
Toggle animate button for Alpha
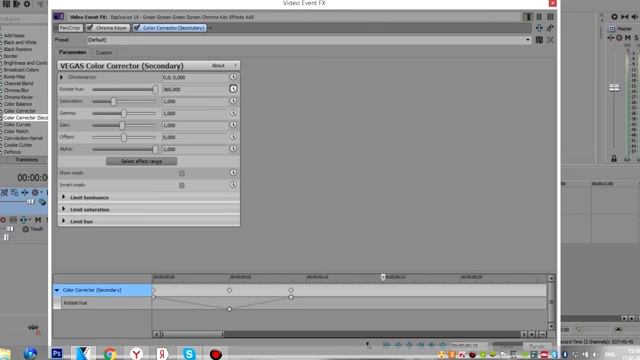233,149
